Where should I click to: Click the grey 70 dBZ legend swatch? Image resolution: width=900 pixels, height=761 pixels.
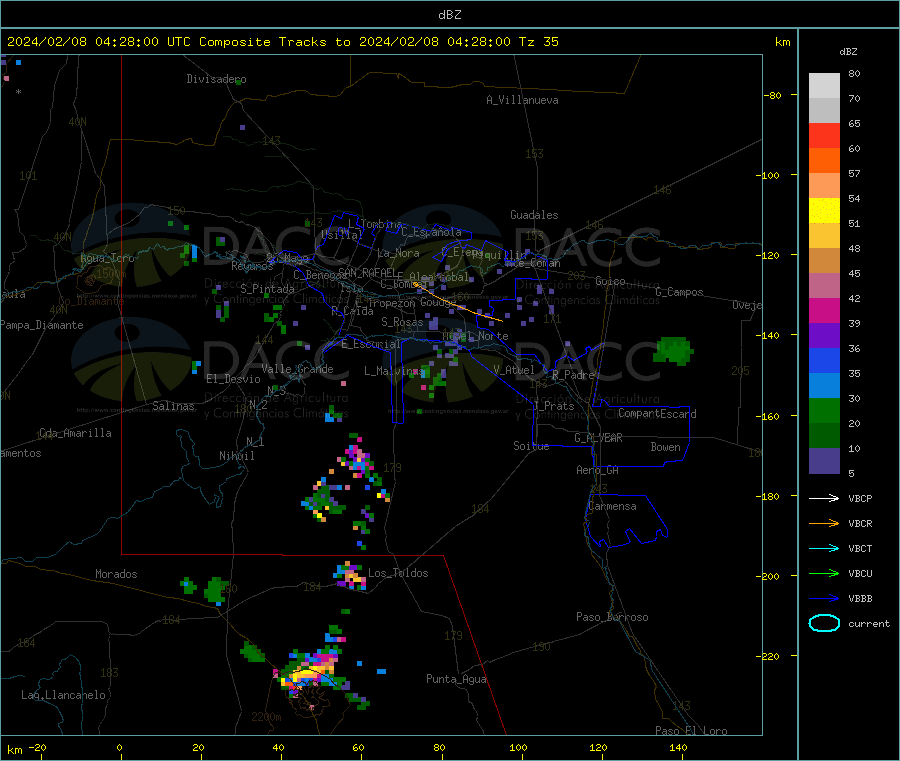(824, 110)
